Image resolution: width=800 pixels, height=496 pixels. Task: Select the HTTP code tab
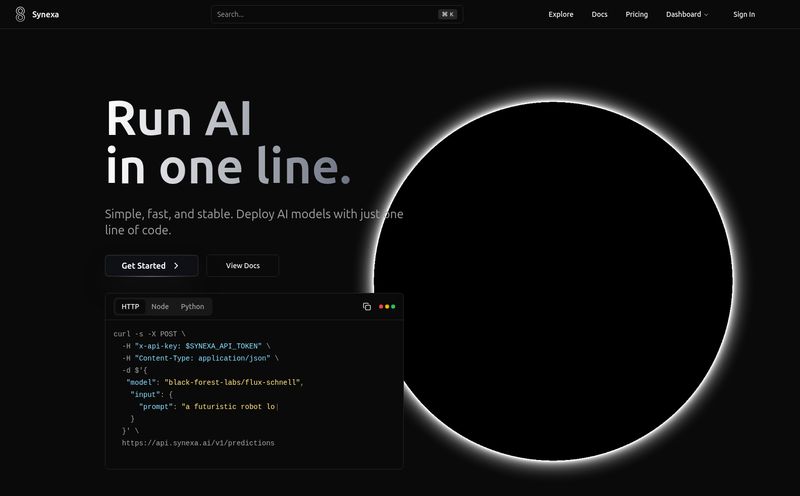tap(130, 306)
